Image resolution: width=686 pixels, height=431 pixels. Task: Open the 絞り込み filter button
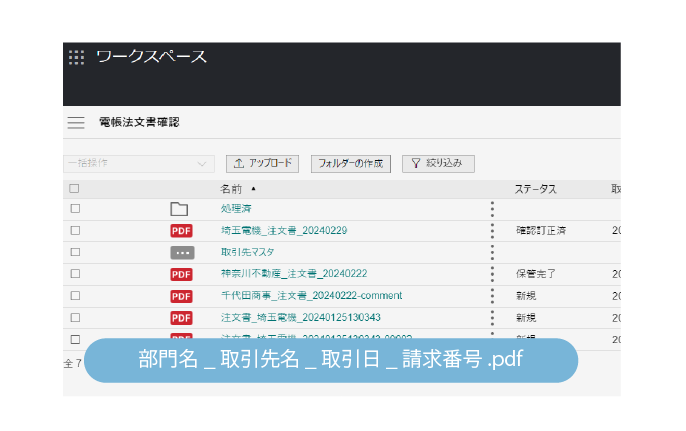[438, 164]
